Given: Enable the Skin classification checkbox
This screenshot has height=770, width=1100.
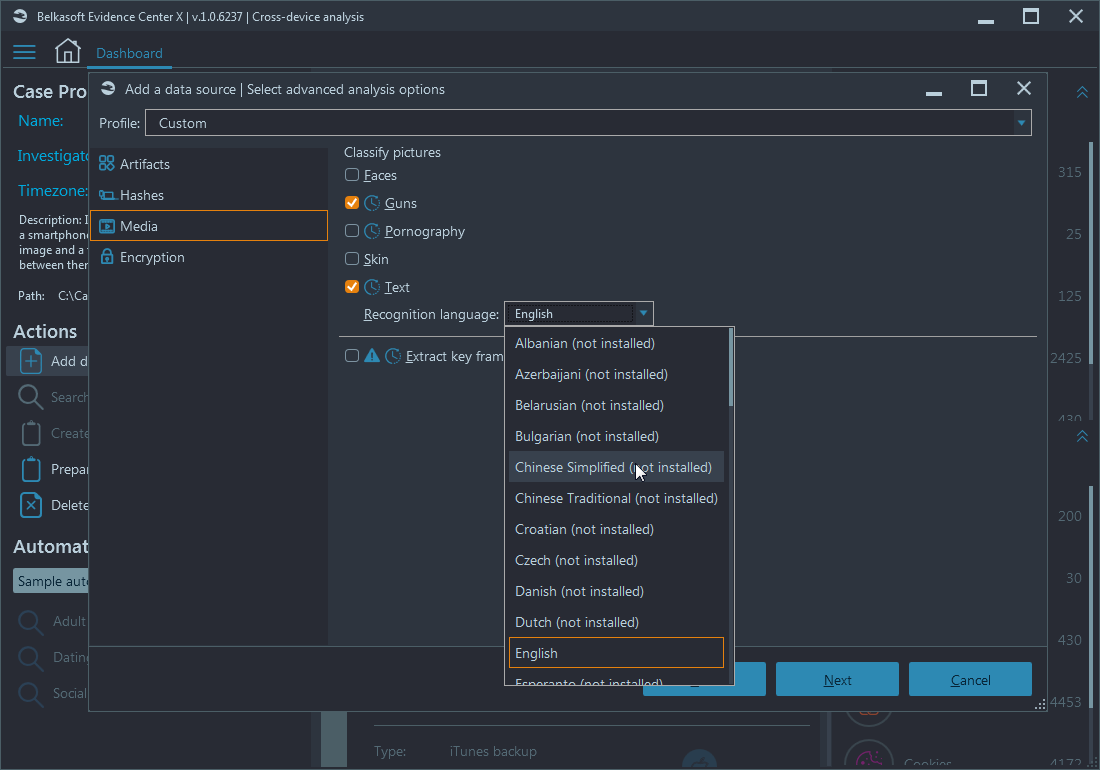Looking at the screenshot, I should click(352, 259).
